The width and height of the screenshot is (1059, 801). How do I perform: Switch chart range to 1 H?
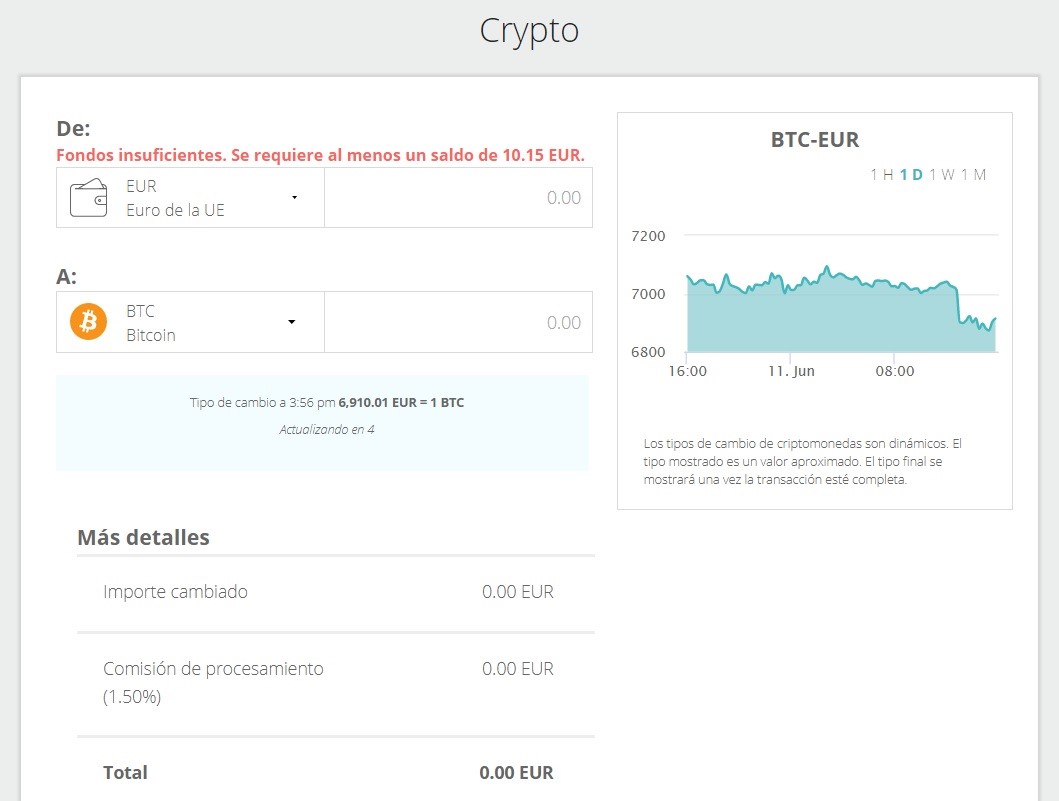point(881,175)
